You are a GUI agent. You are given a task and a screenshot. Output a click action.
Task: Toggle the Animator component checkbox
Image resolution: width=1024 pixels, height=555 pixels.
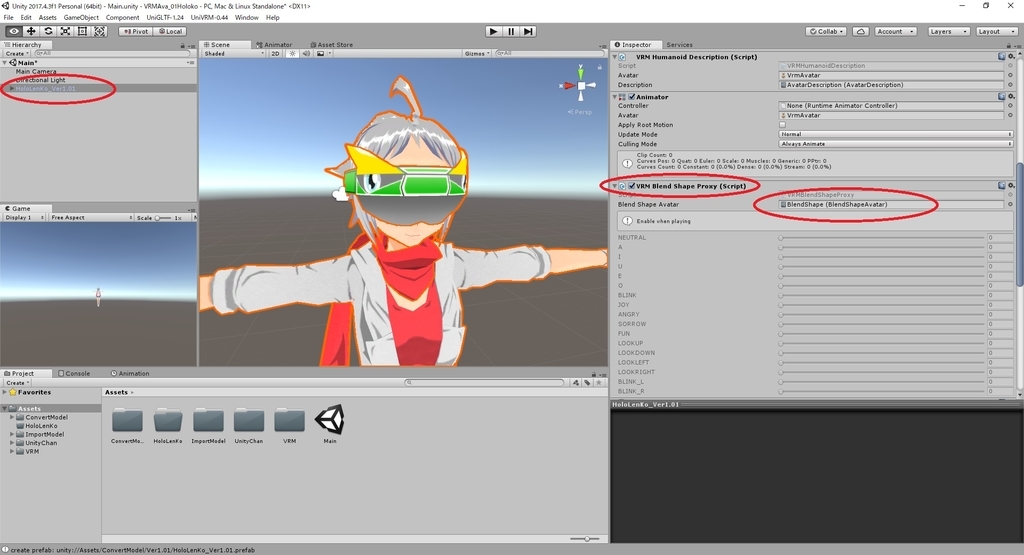click(632, 97)
